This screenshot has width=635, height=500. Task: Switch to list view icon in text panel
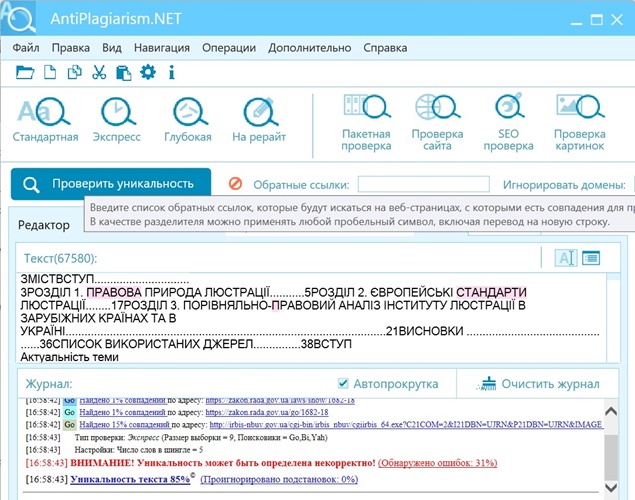(591, 257)
